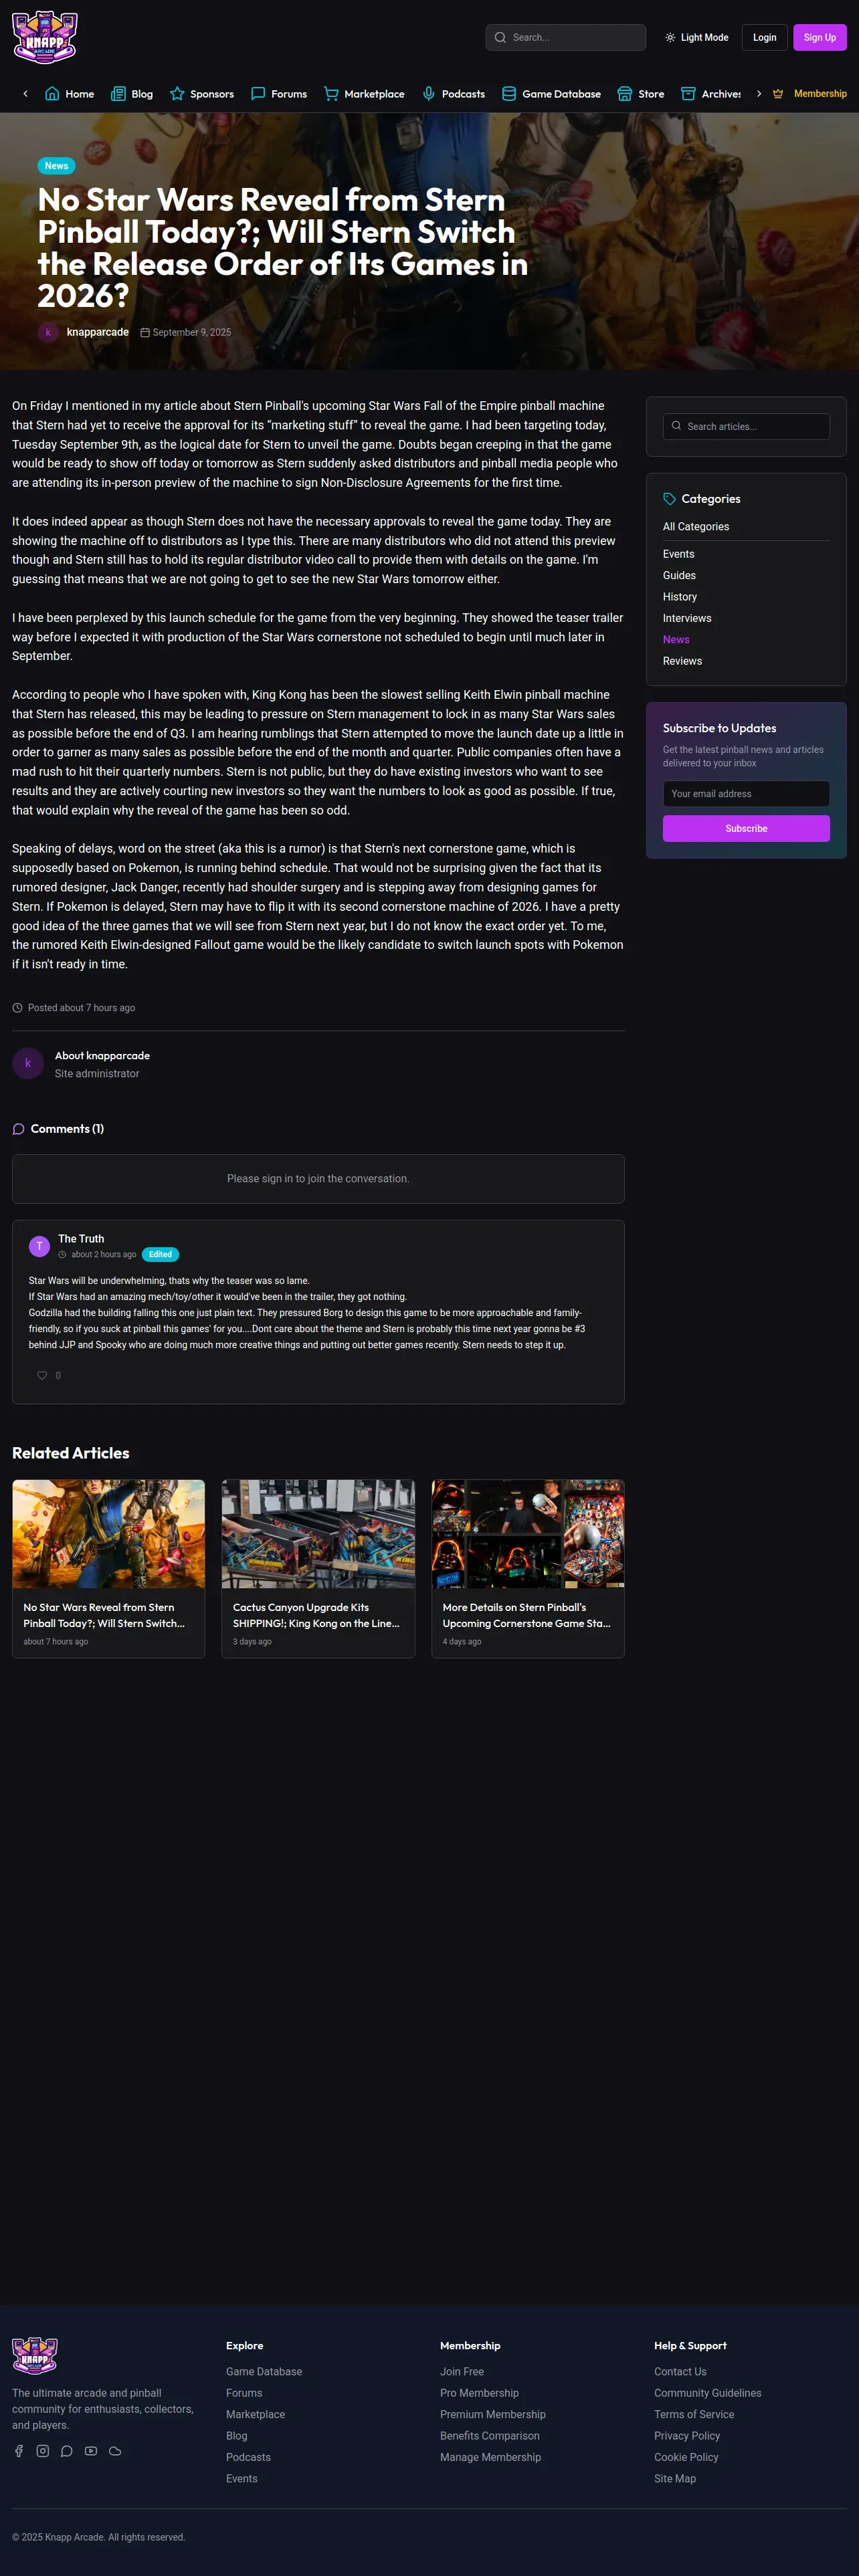
Task: Open Game Database in navigation
Action: pyautogui.click(x=551, y=94)
